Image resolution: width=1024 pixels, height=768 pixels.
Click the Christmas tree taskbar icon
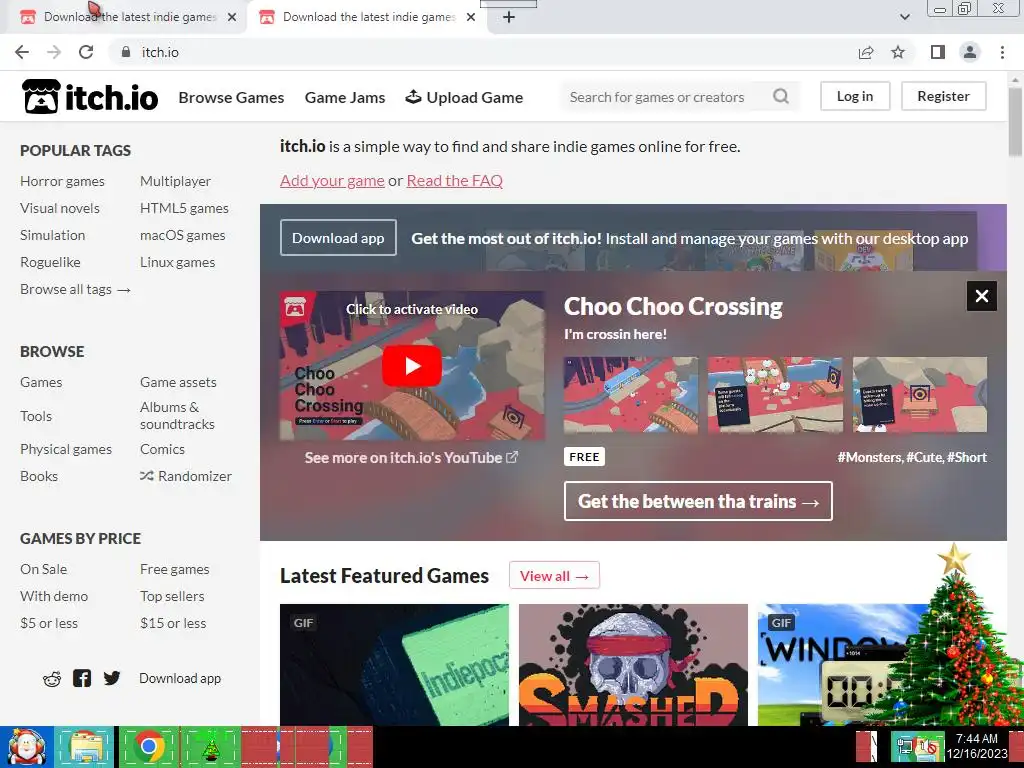point(210,746)
